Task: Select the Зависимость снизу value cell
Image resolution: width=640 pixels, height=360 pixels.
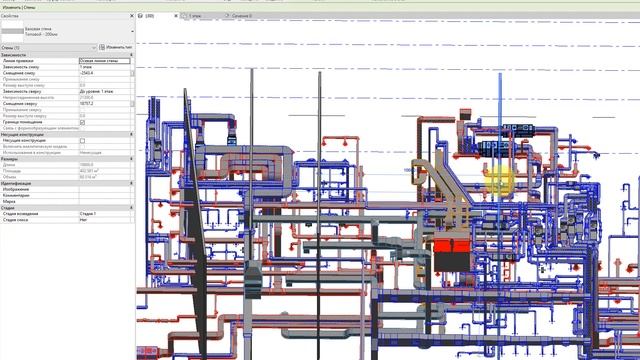Action: [x=104, y=67]
